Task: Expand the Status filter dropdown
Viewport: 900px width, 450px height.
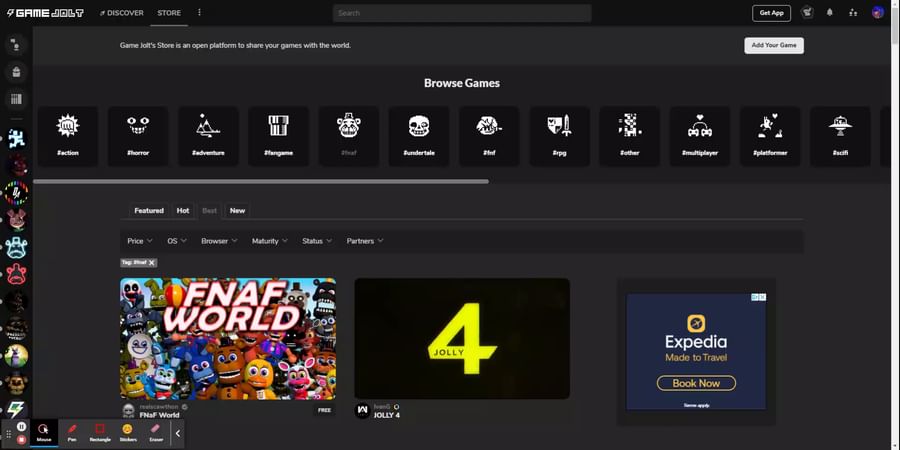Action: pos(317,241)
